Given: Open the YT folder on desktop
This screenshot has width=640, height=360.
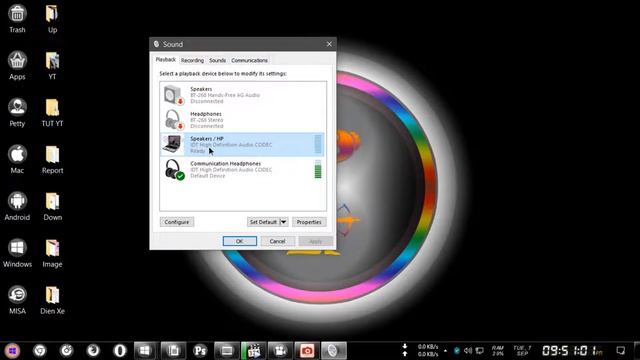Looking at the screenshot, I should pyautogui.click(x=52, y=65).
